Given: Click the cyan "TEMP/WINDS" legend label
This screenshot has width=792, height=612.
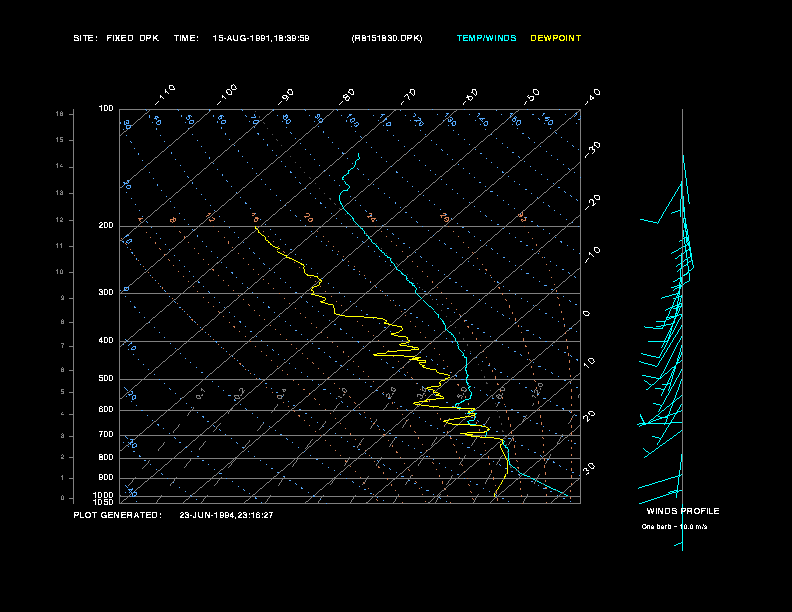Looking at the screenshot, I should coord(486,38).
